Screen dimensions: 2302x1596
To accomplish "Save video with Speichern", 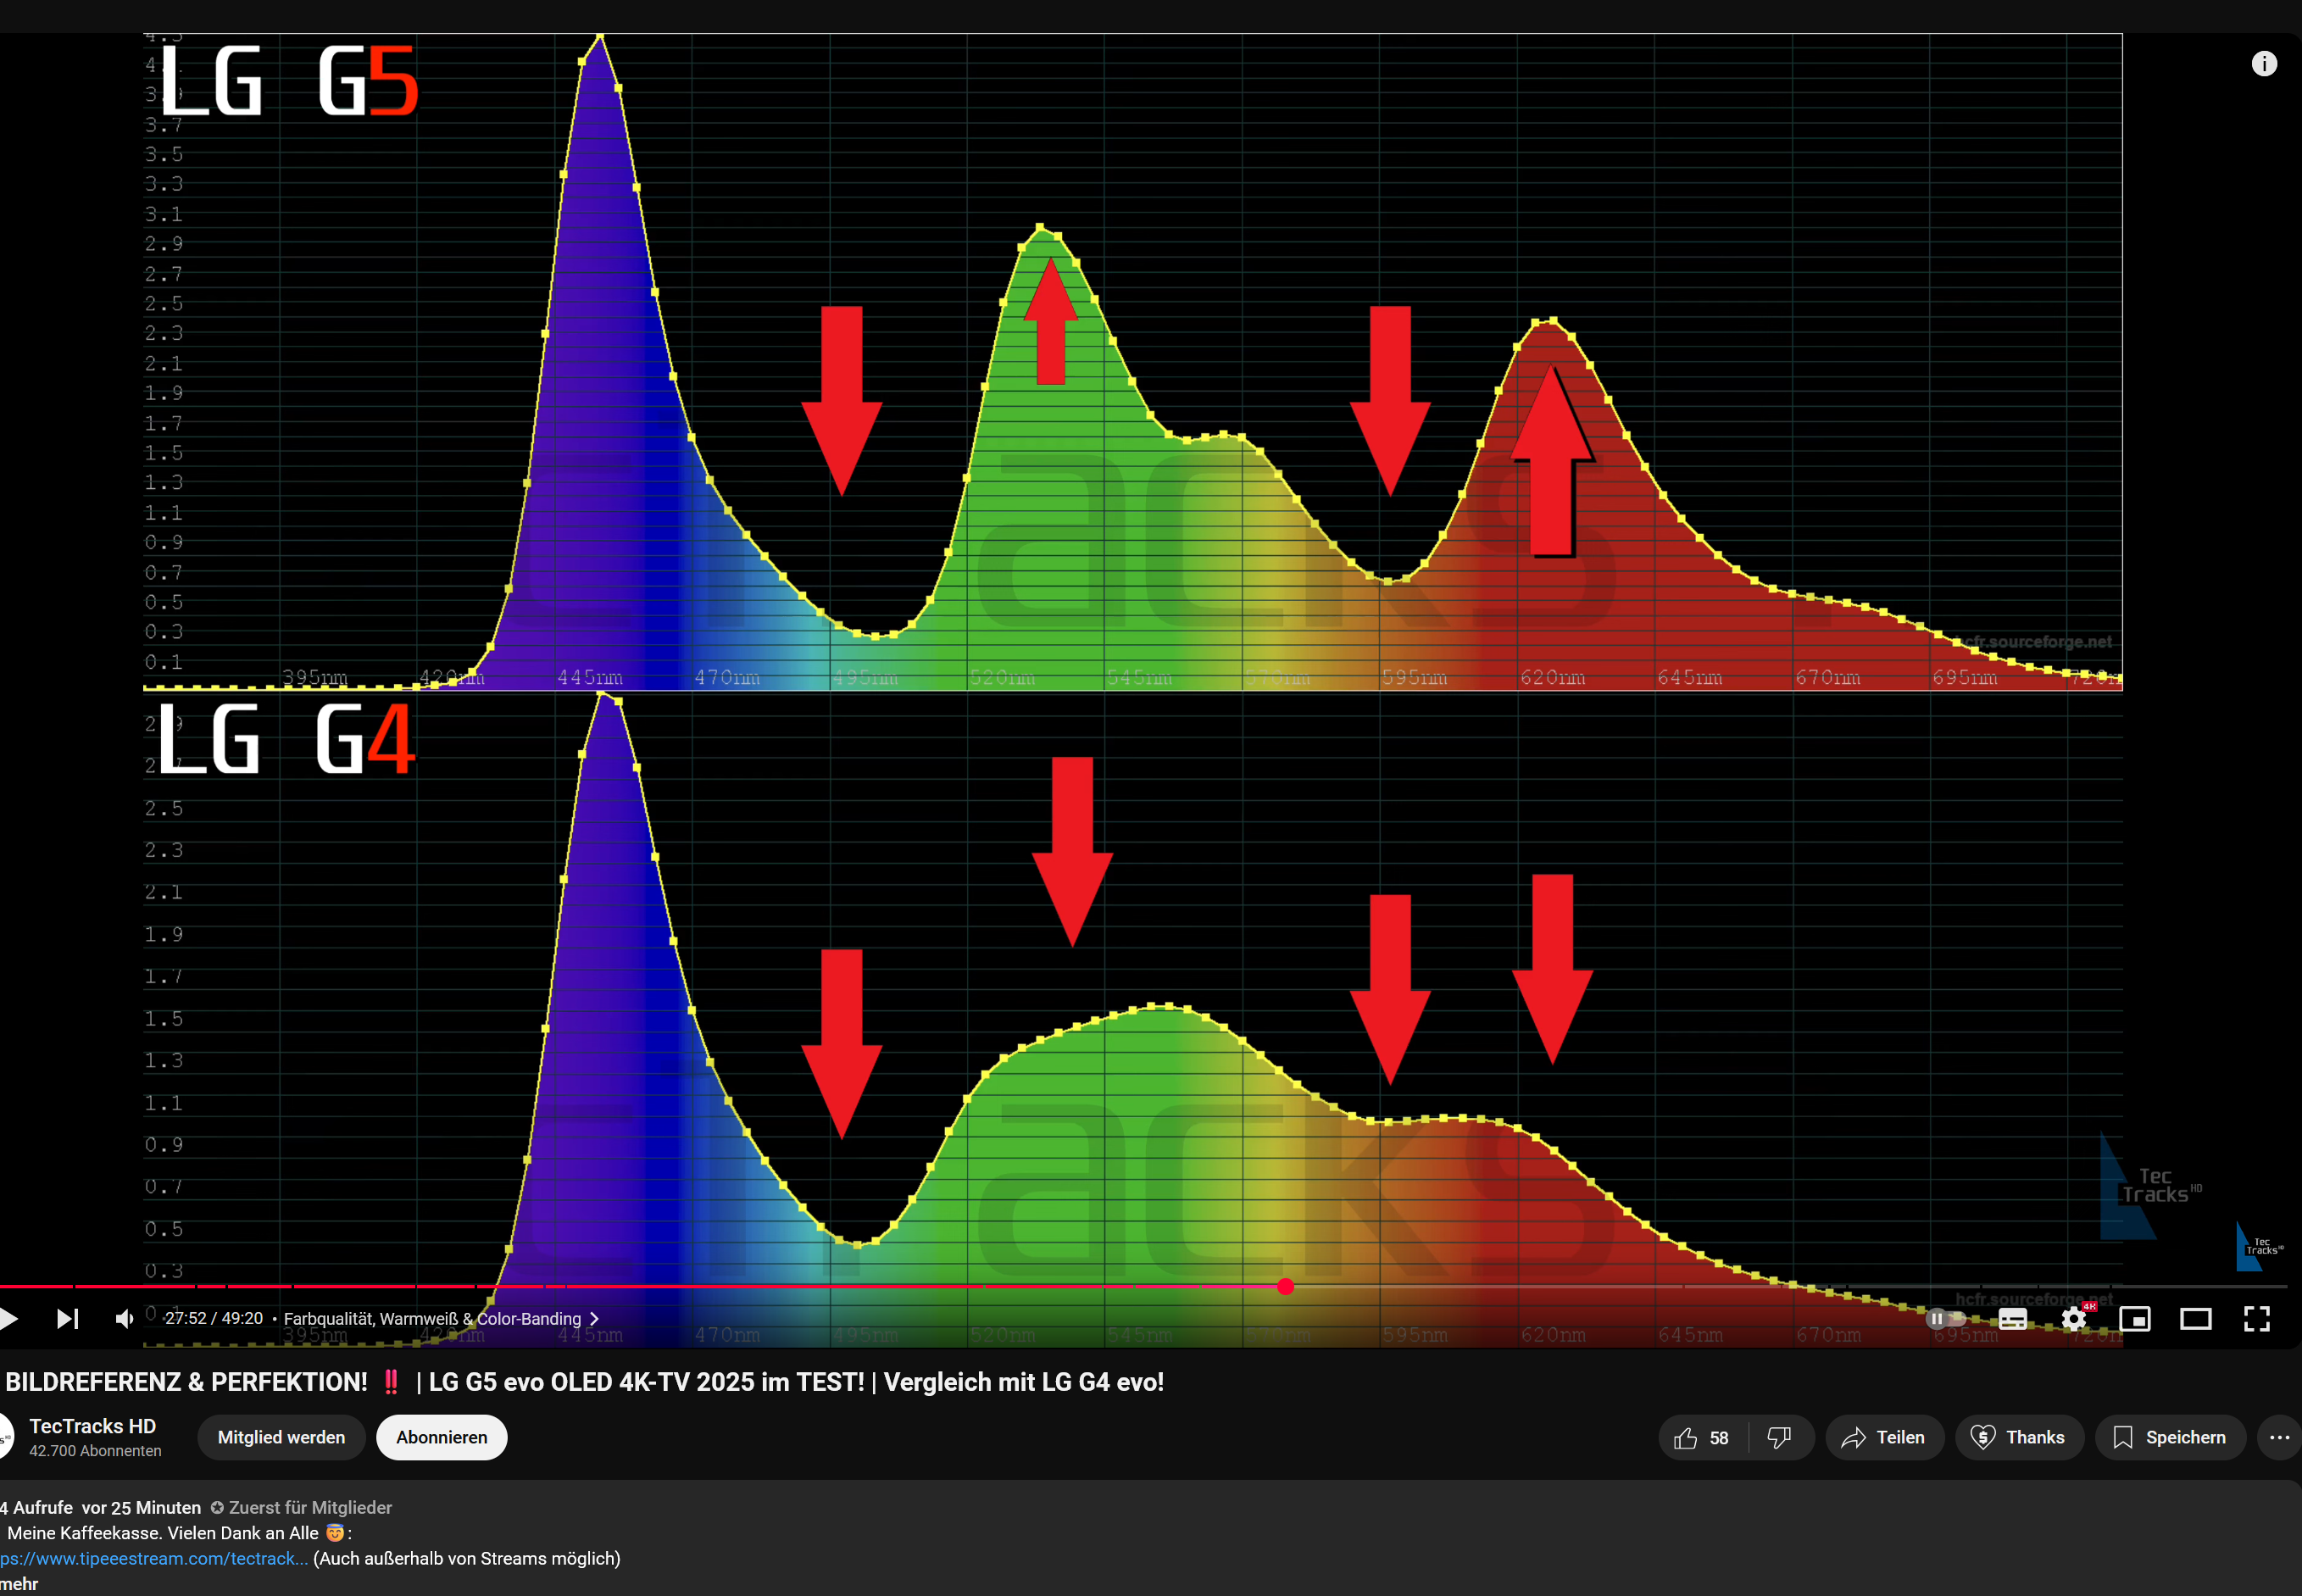I will tap(2169, 1438).
